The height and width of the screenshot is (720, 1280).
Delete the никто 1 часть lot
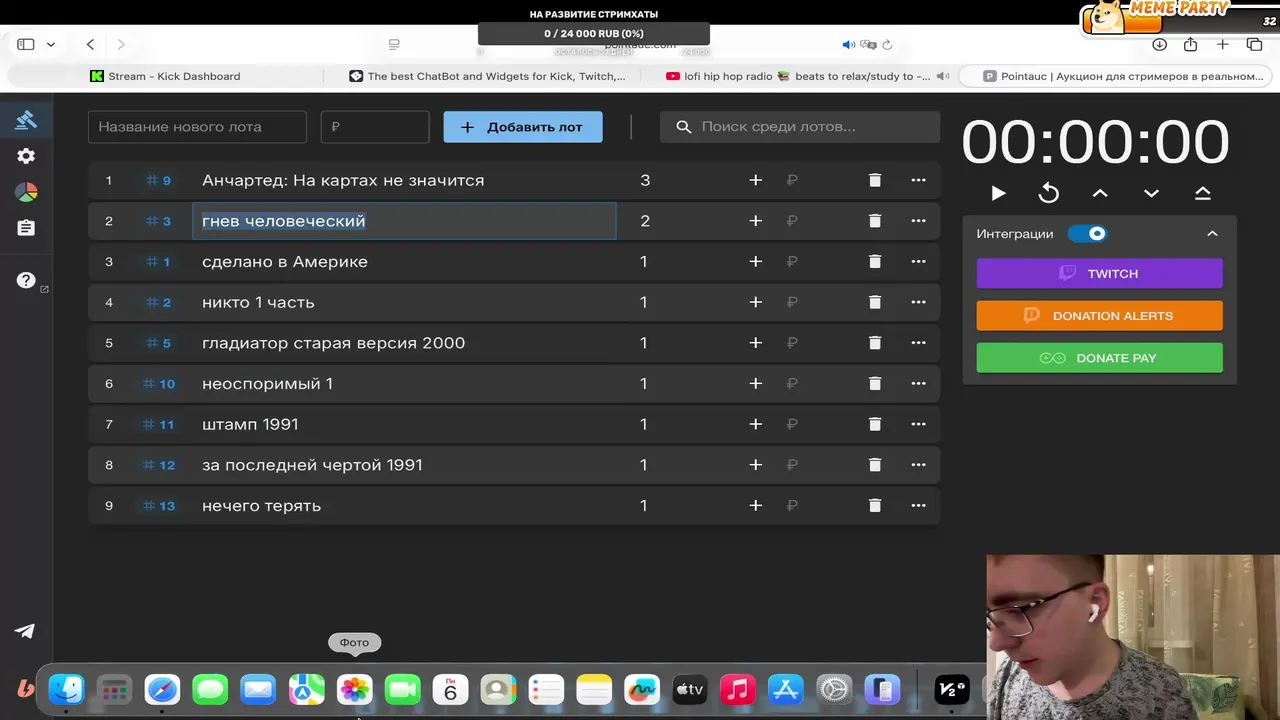[875, 302]
